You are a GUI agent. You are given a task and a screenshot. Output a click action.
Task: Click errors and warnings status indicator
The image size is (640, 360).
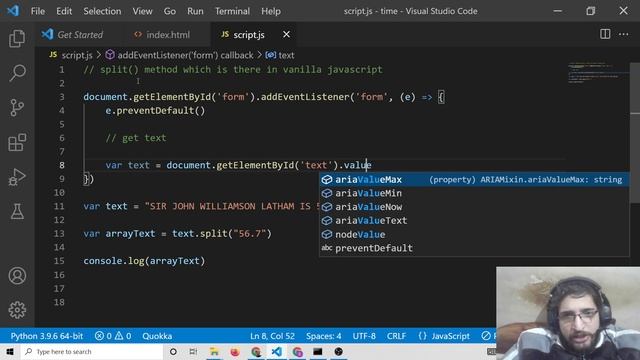click(x=113, y=336)
